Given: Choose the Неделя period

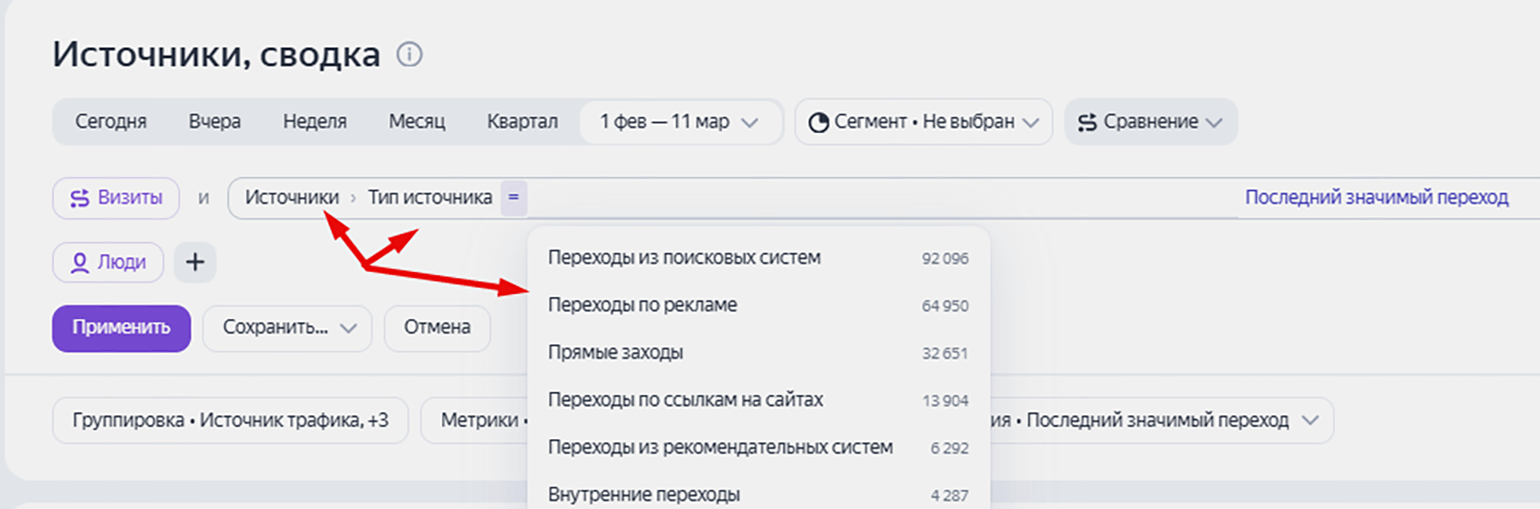Looking at the screenshot, I should [x=315, y=122].
